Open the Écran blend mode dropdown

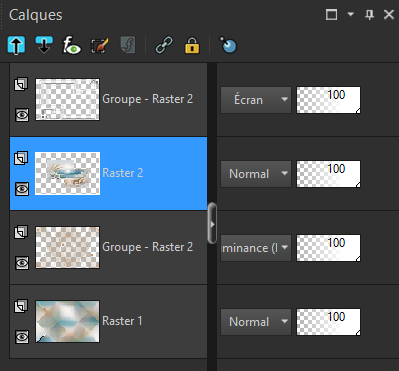256,100
